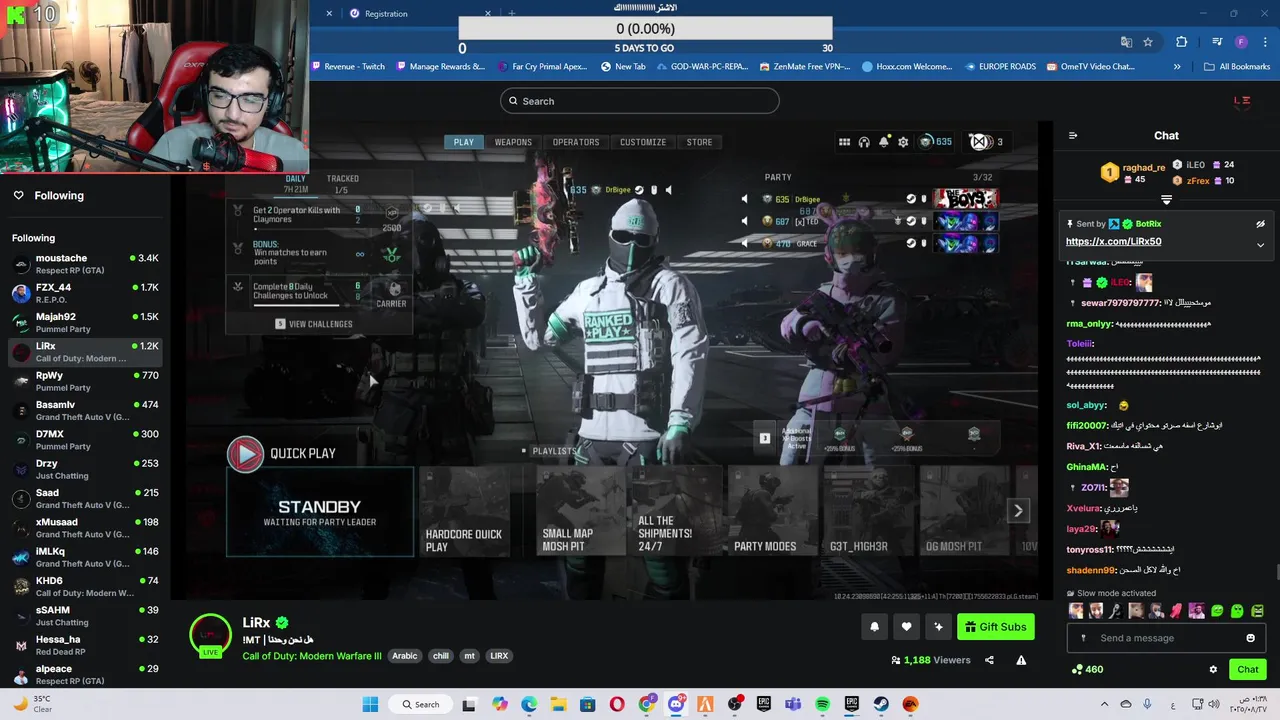The image size is (1280, 720).
Task: Open Chrome media control icon
Action: [1217, 42]
